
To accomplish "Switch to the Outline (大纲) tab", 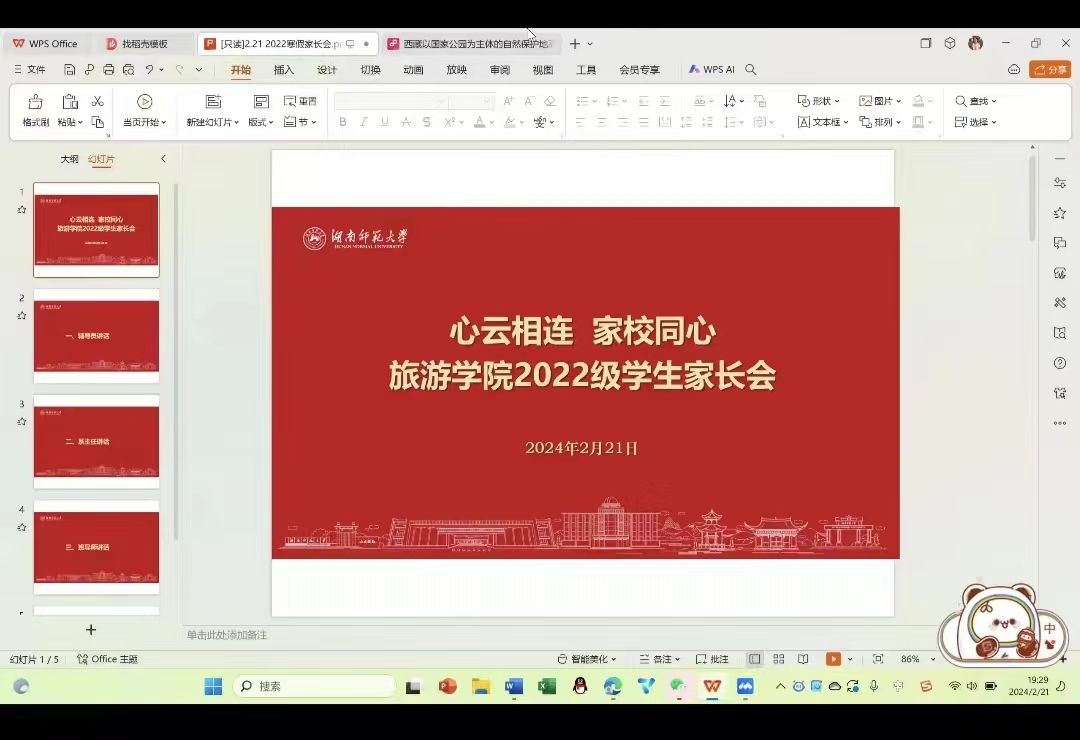I will (x=69, y=159).
